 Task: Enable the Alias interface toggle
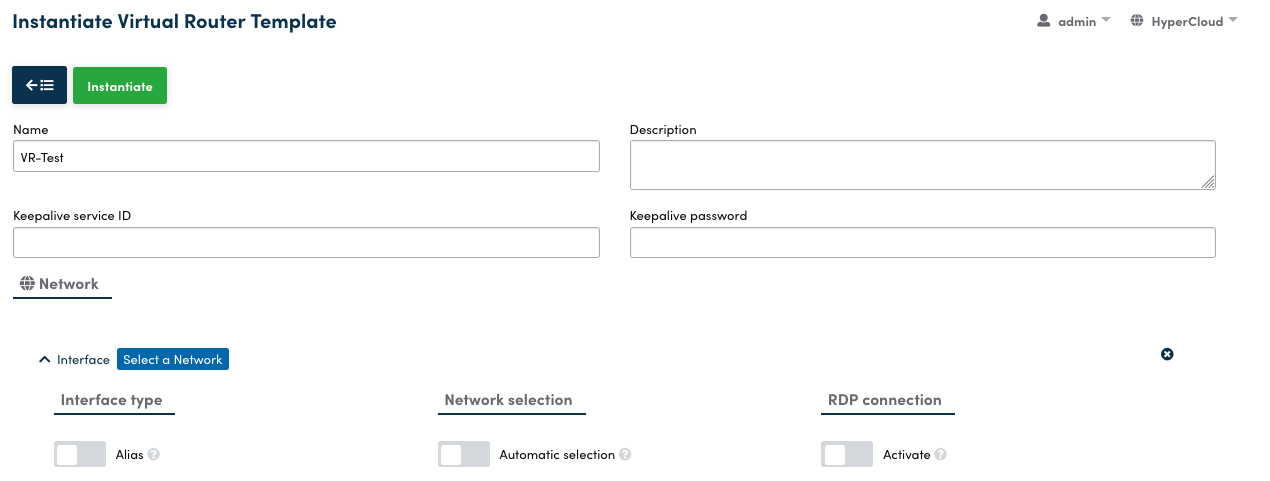[80, 454]
